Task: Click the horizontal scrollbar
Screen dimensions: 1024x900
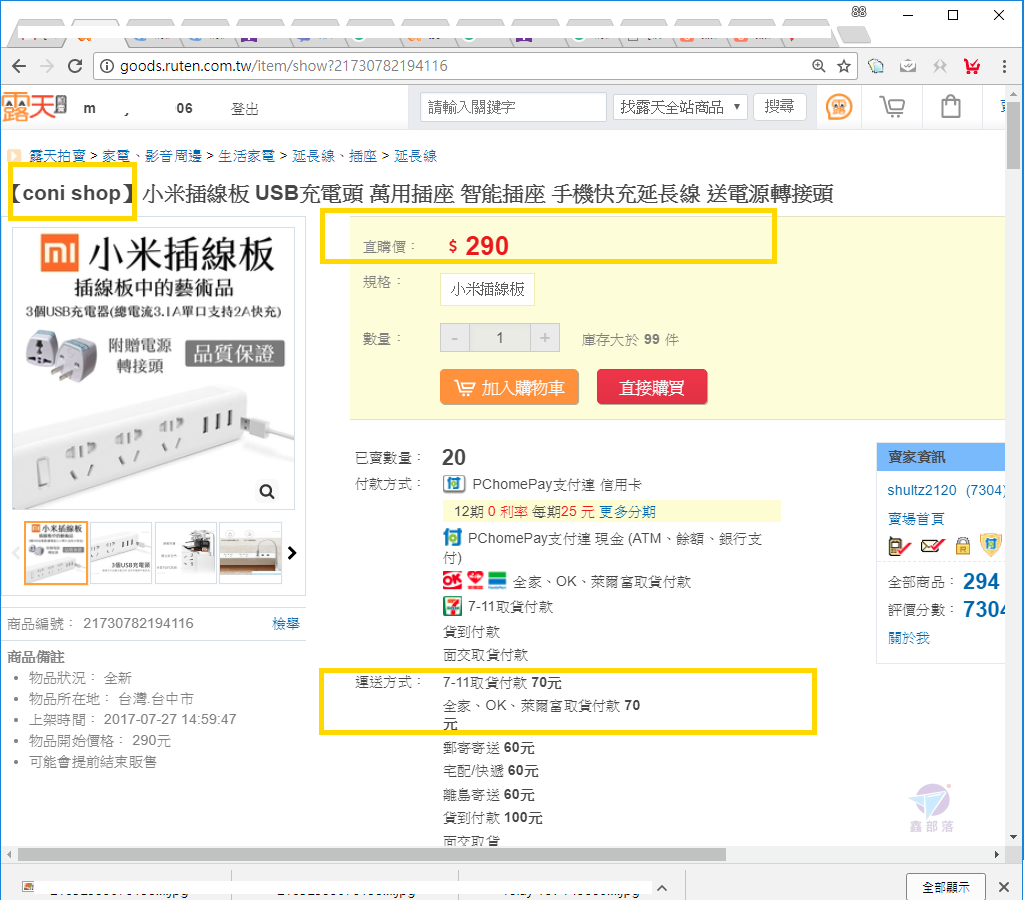Action: [x=372, y=854]
